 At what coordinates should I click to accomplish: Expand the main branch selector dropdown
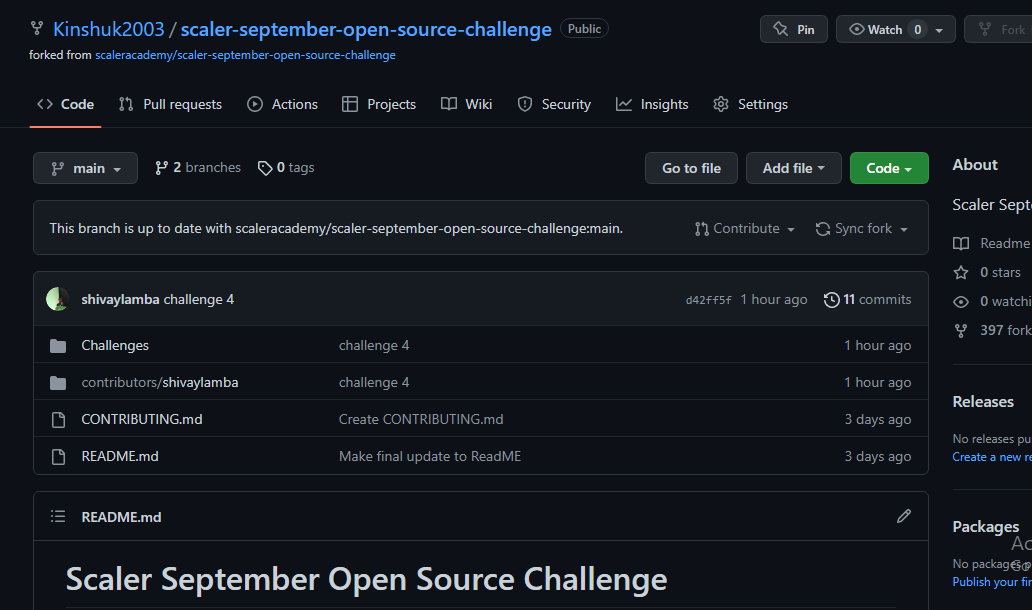click(x=86, y=168)
